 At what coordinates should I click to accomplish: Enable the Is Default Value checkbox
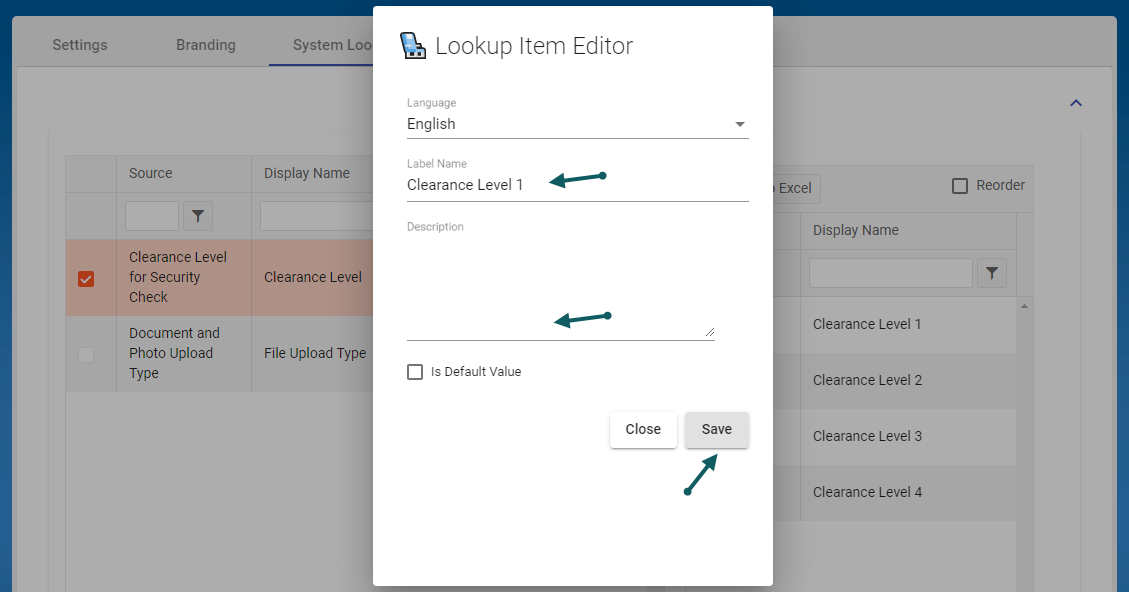(x=415, y=372)
